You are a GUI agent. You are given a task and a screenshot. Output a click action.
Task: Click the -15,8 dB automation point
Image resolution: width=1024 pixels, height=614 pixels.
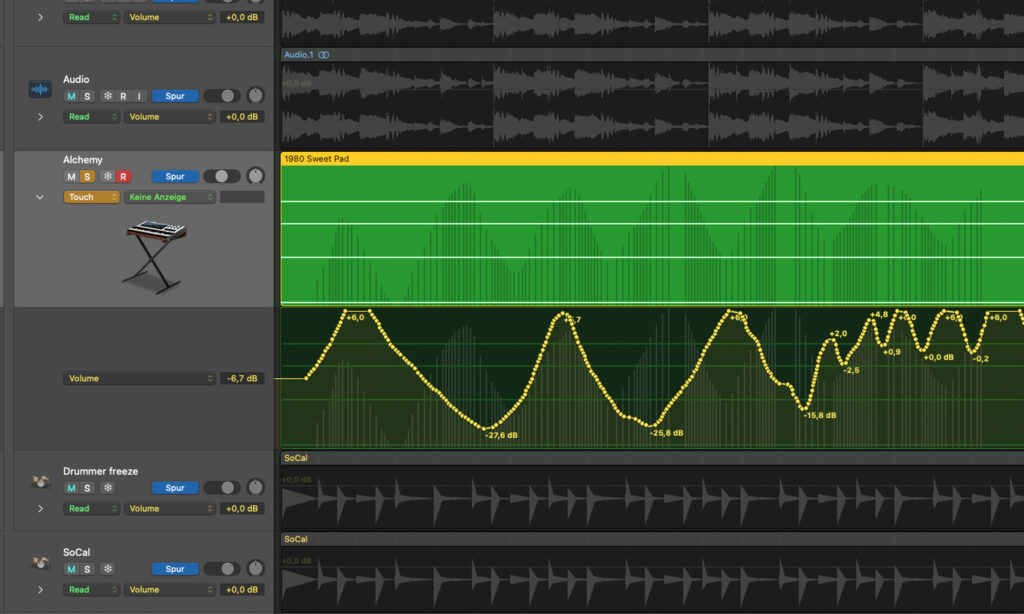805,409
